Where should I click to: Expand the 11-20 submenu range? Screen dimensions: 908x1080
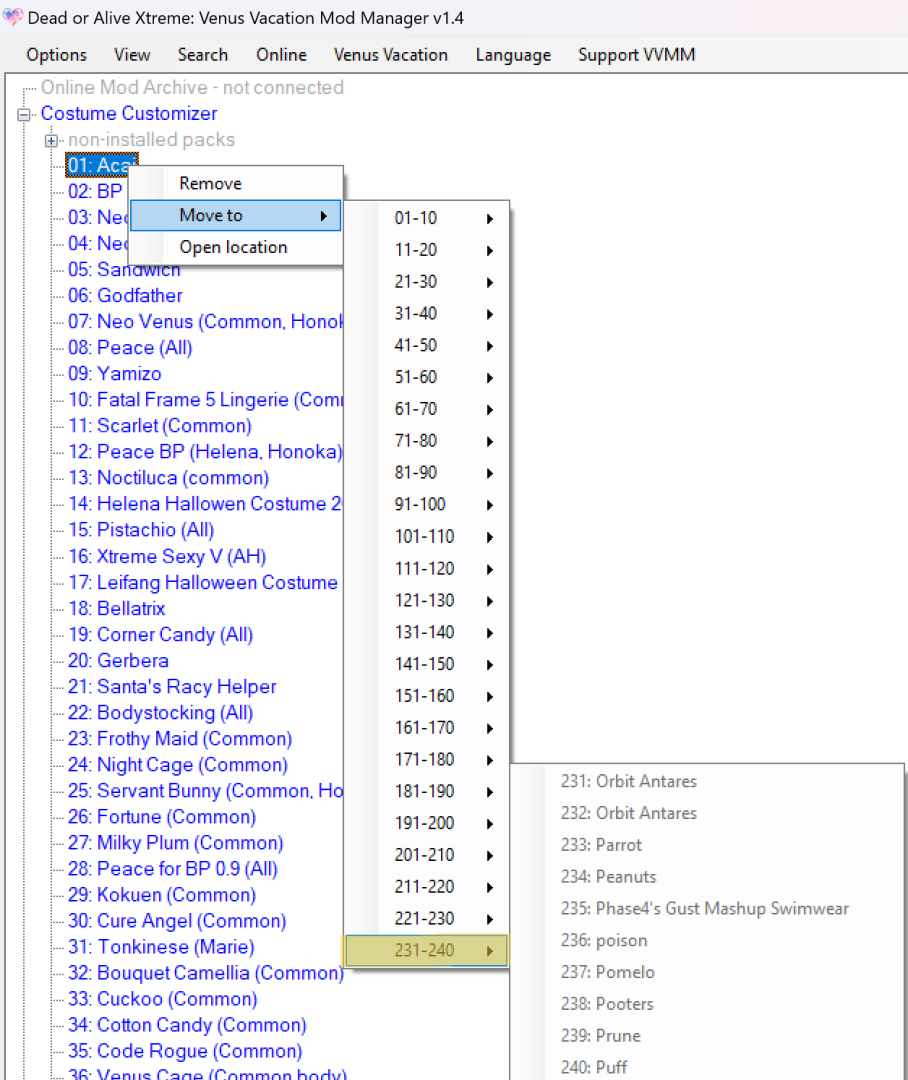point(426,250)
